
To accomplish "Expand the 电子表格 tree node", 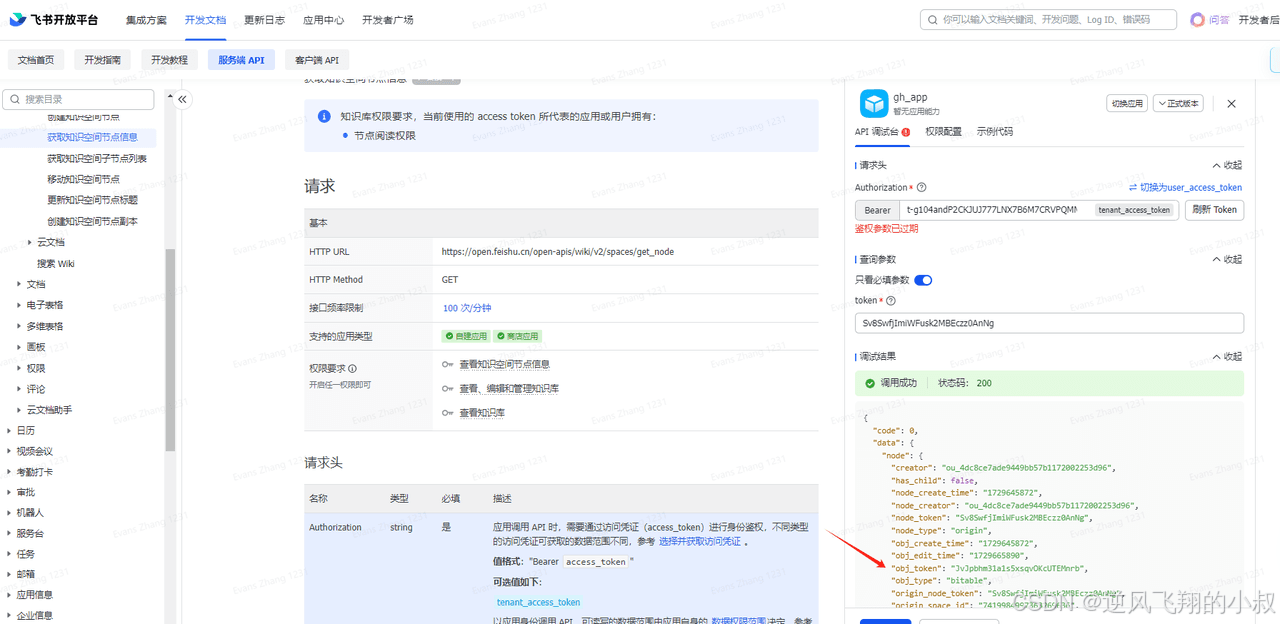I will point(20,305).
